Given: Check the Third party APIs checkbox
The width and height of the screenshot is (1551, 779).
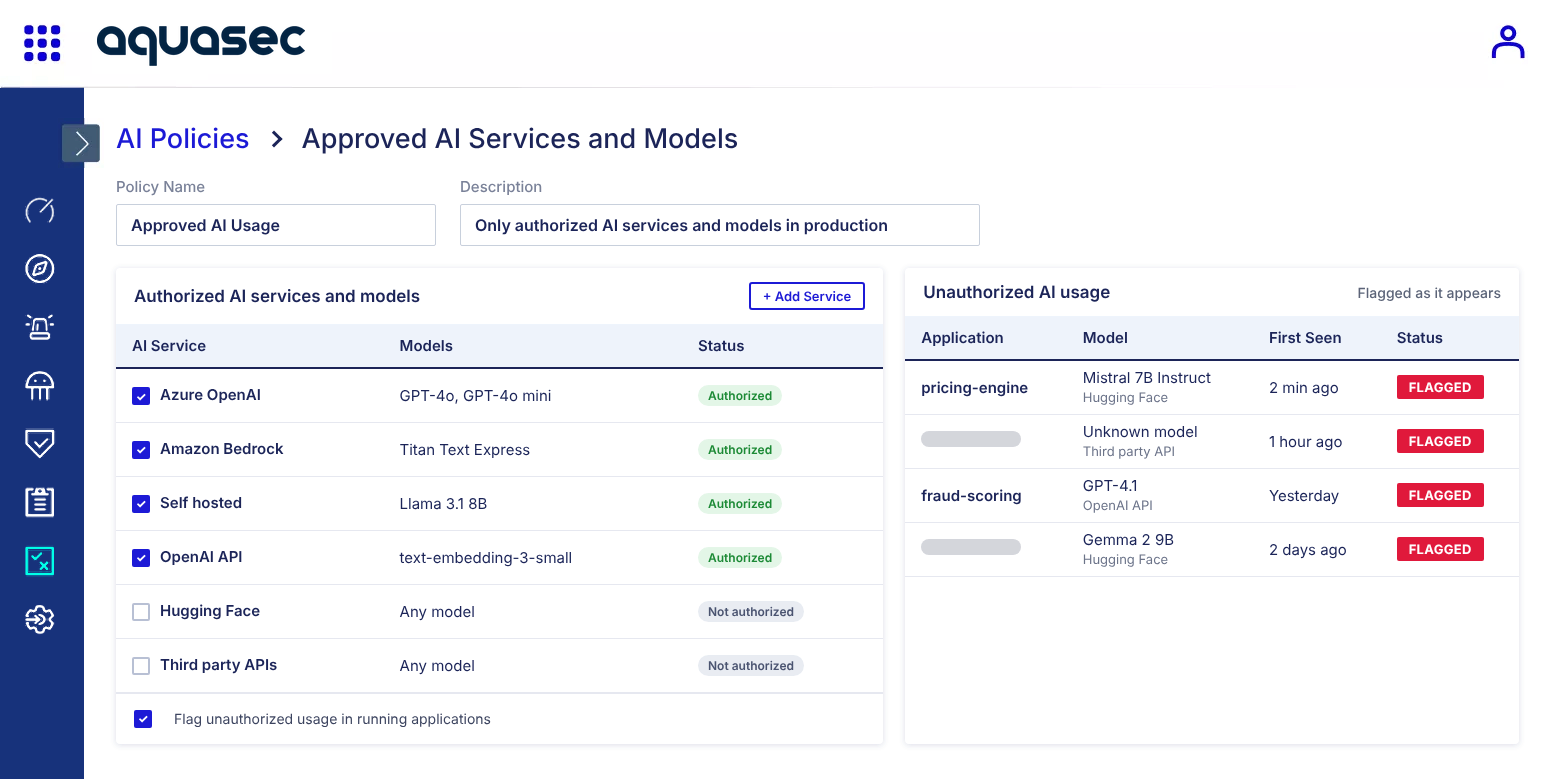Looking at the screenshot, I should point(141,666).
